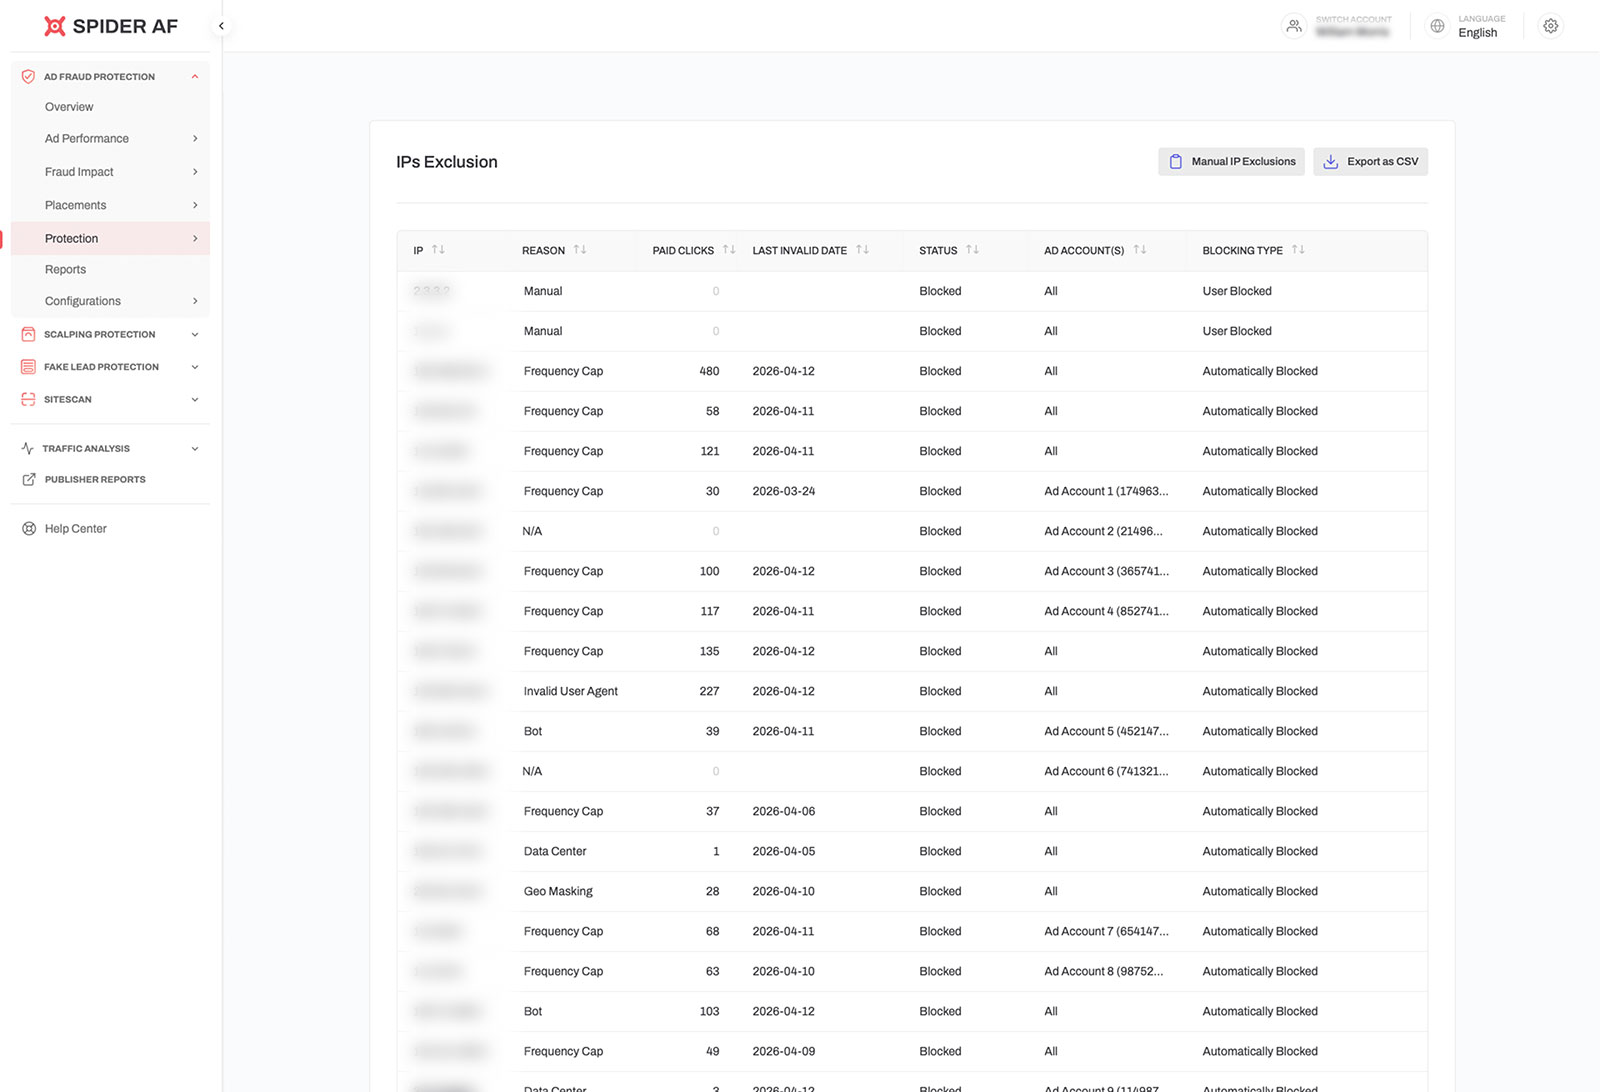
Task: Open settings via the gear icon
Action: pyautogui.click(x=1550, y=26)
